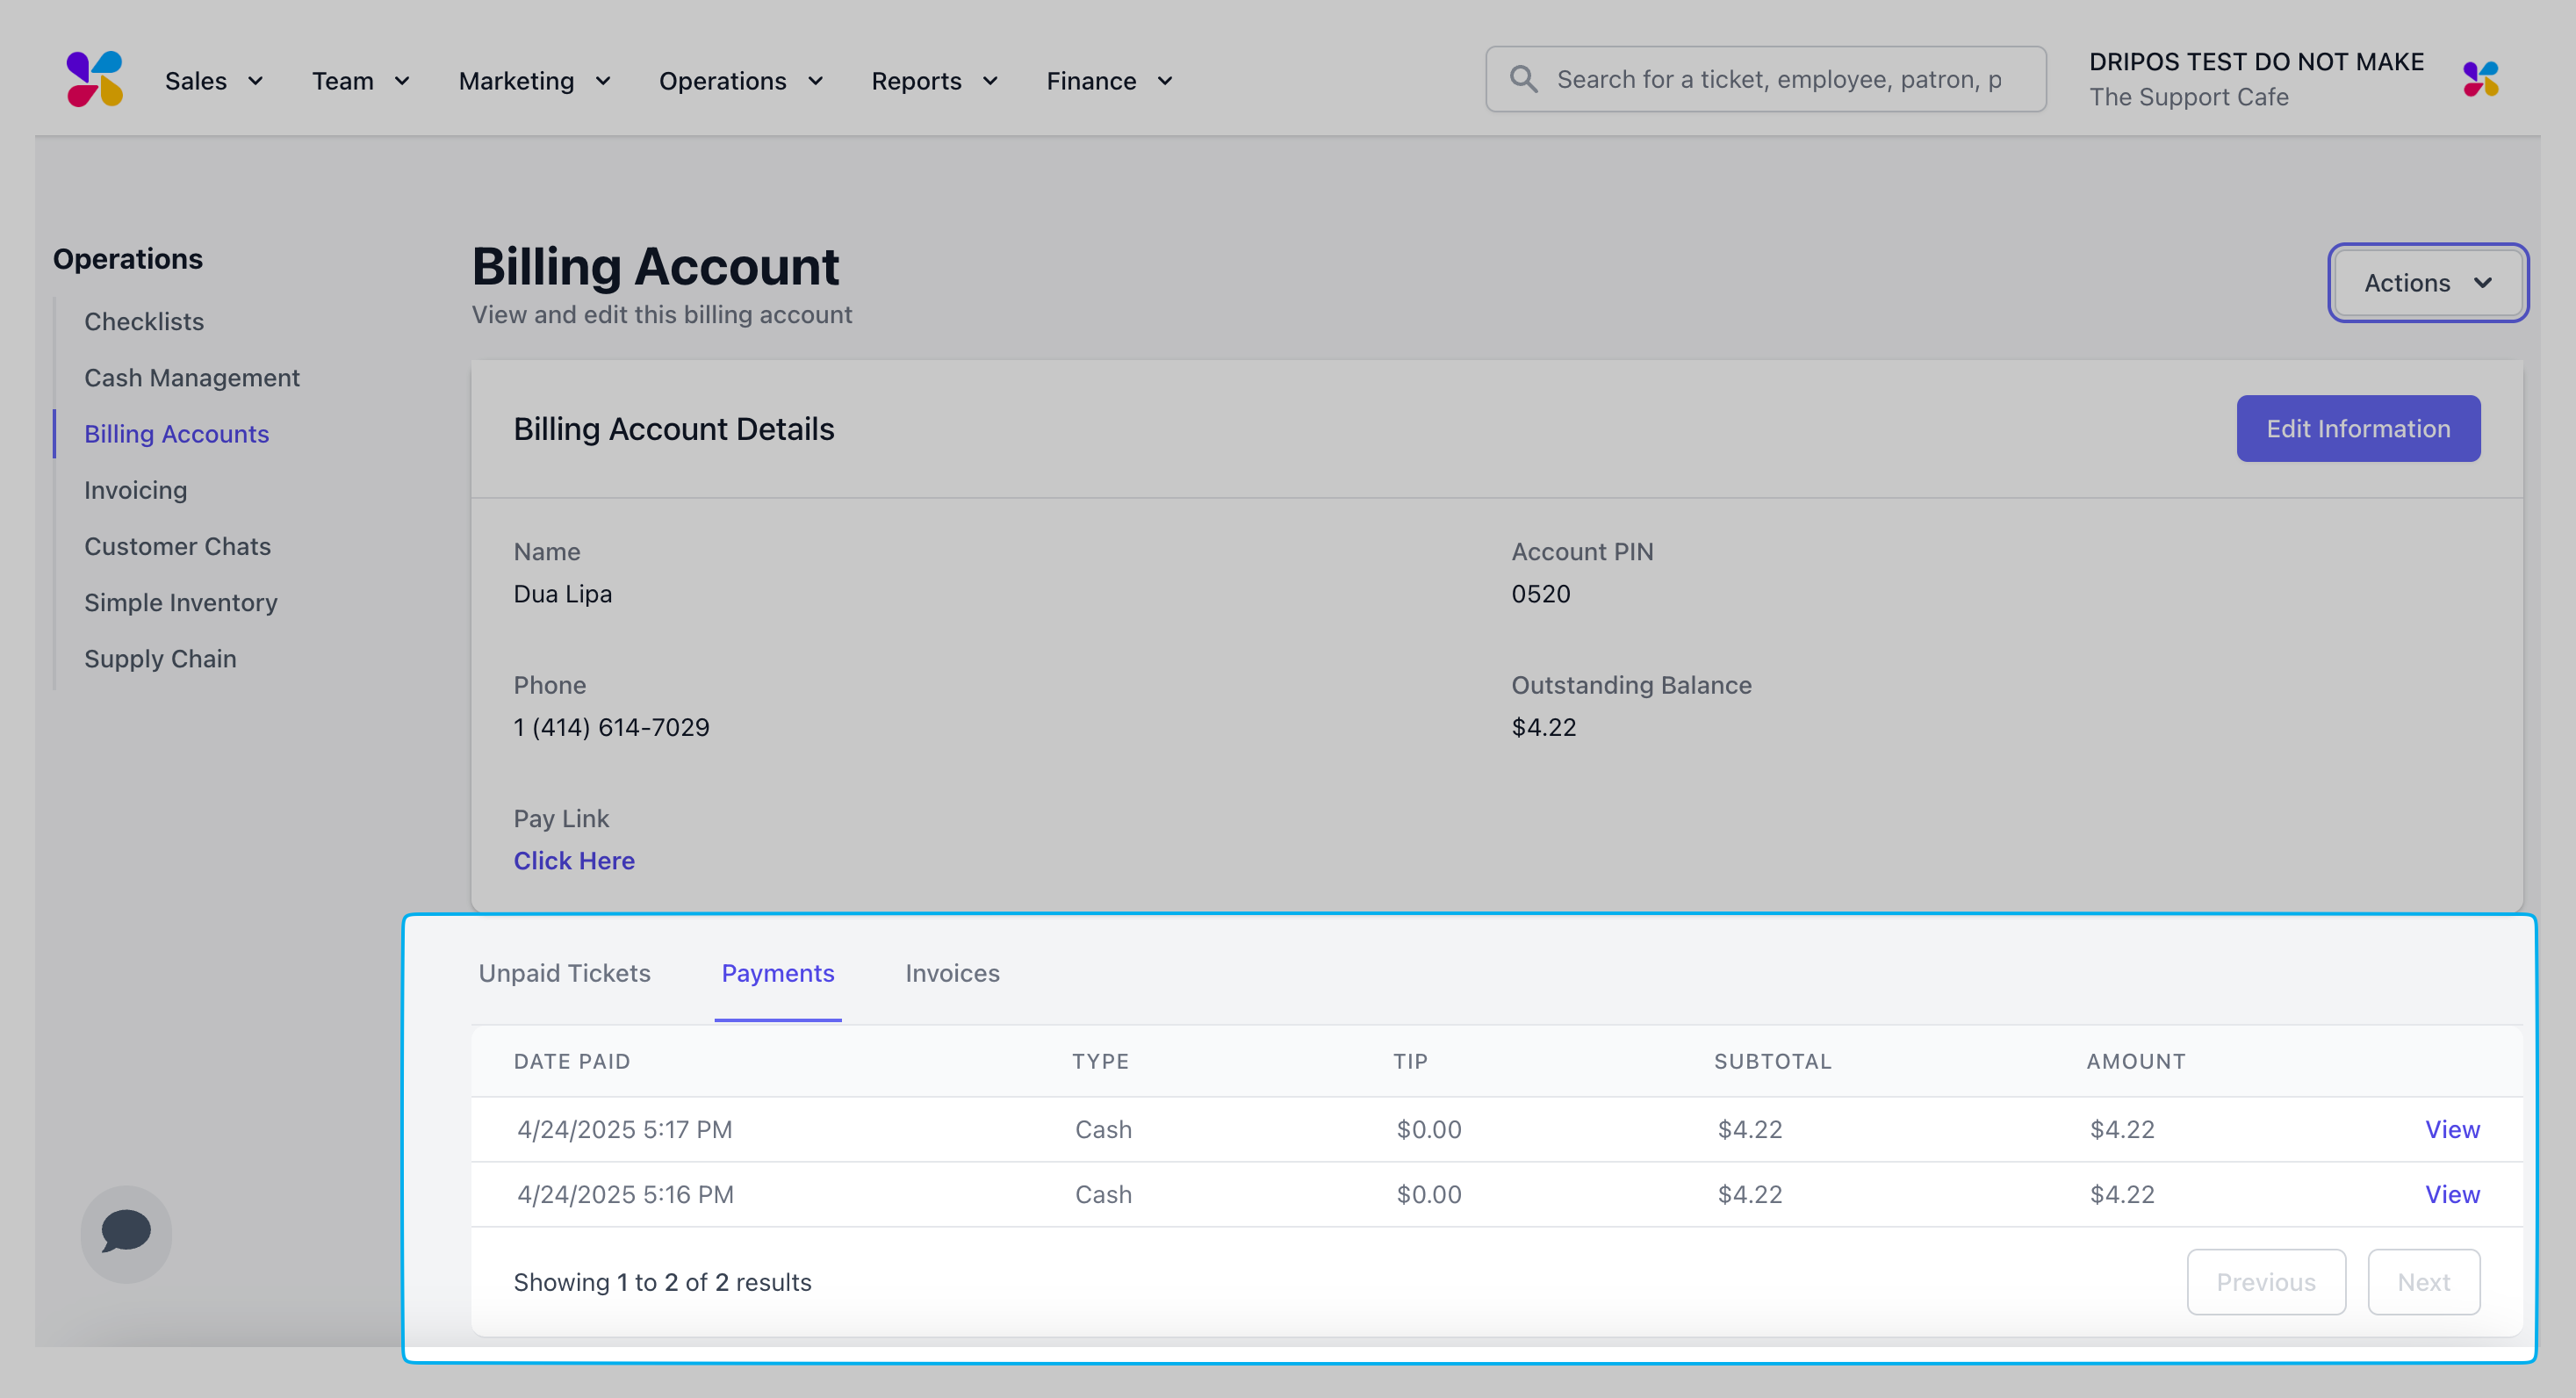Open Simple Inventory in the sidebar
2576x1398 pixels.
click(x=181, y=603)
